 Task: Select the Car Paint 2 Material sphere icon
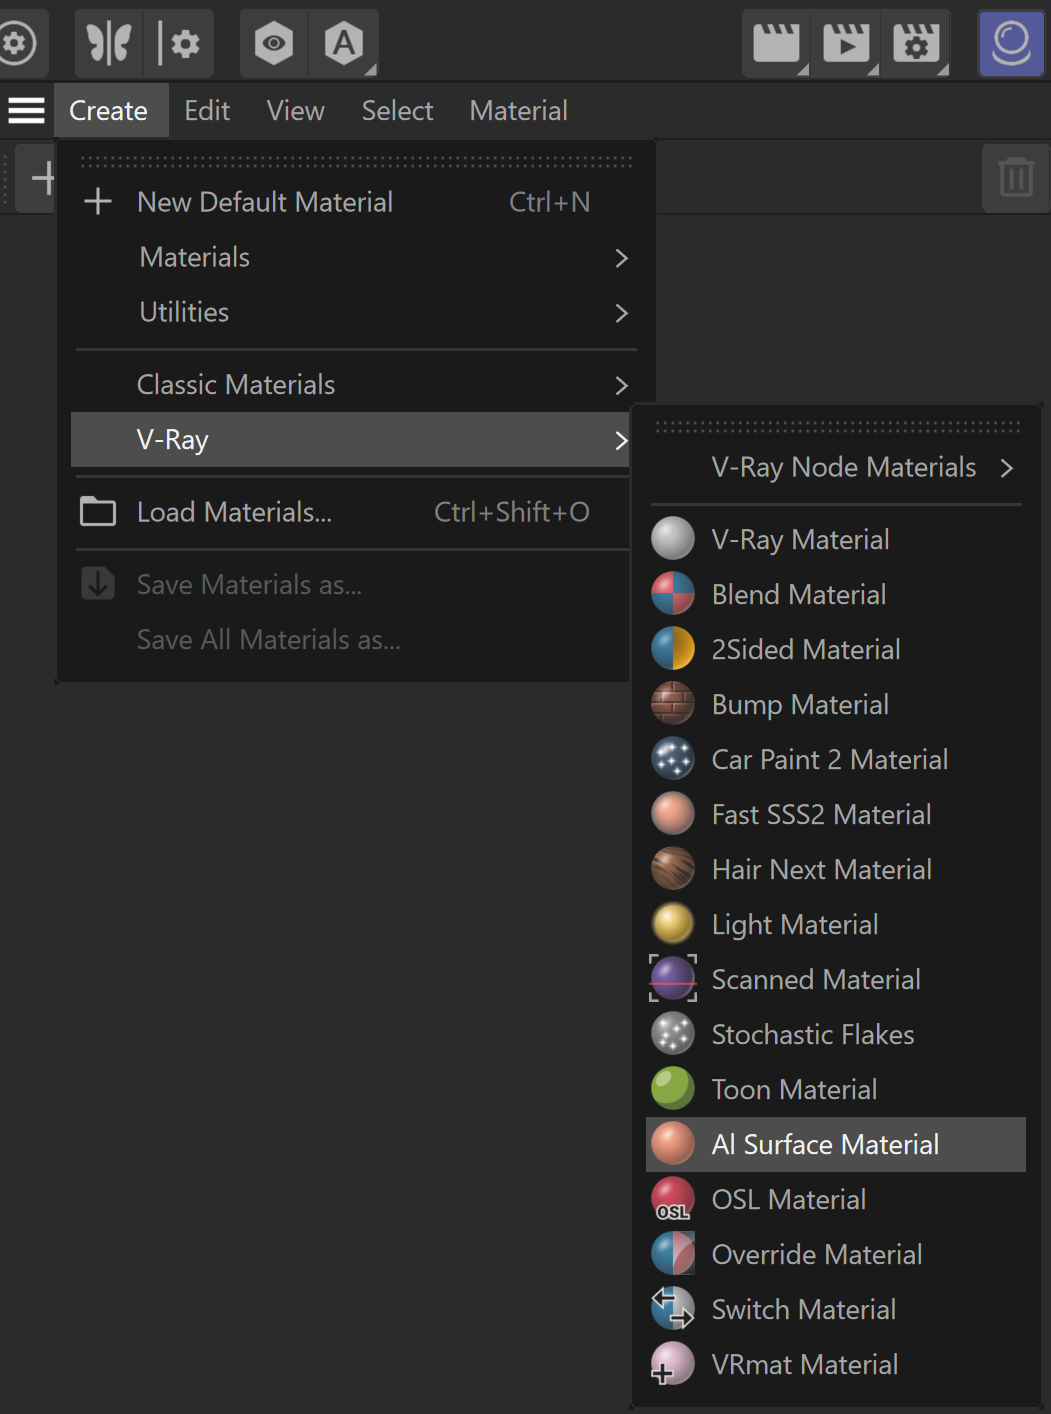[673, 759]
